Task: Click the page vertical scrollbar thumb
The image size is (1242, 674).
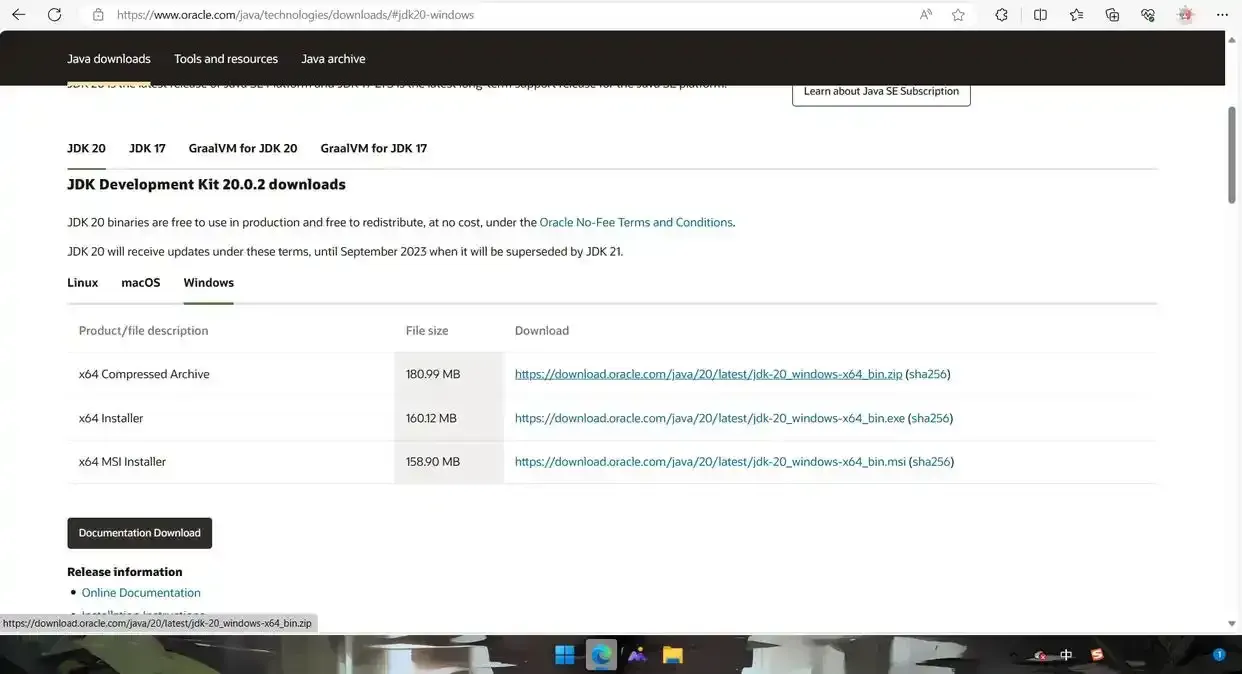Action: [1231, 153]
